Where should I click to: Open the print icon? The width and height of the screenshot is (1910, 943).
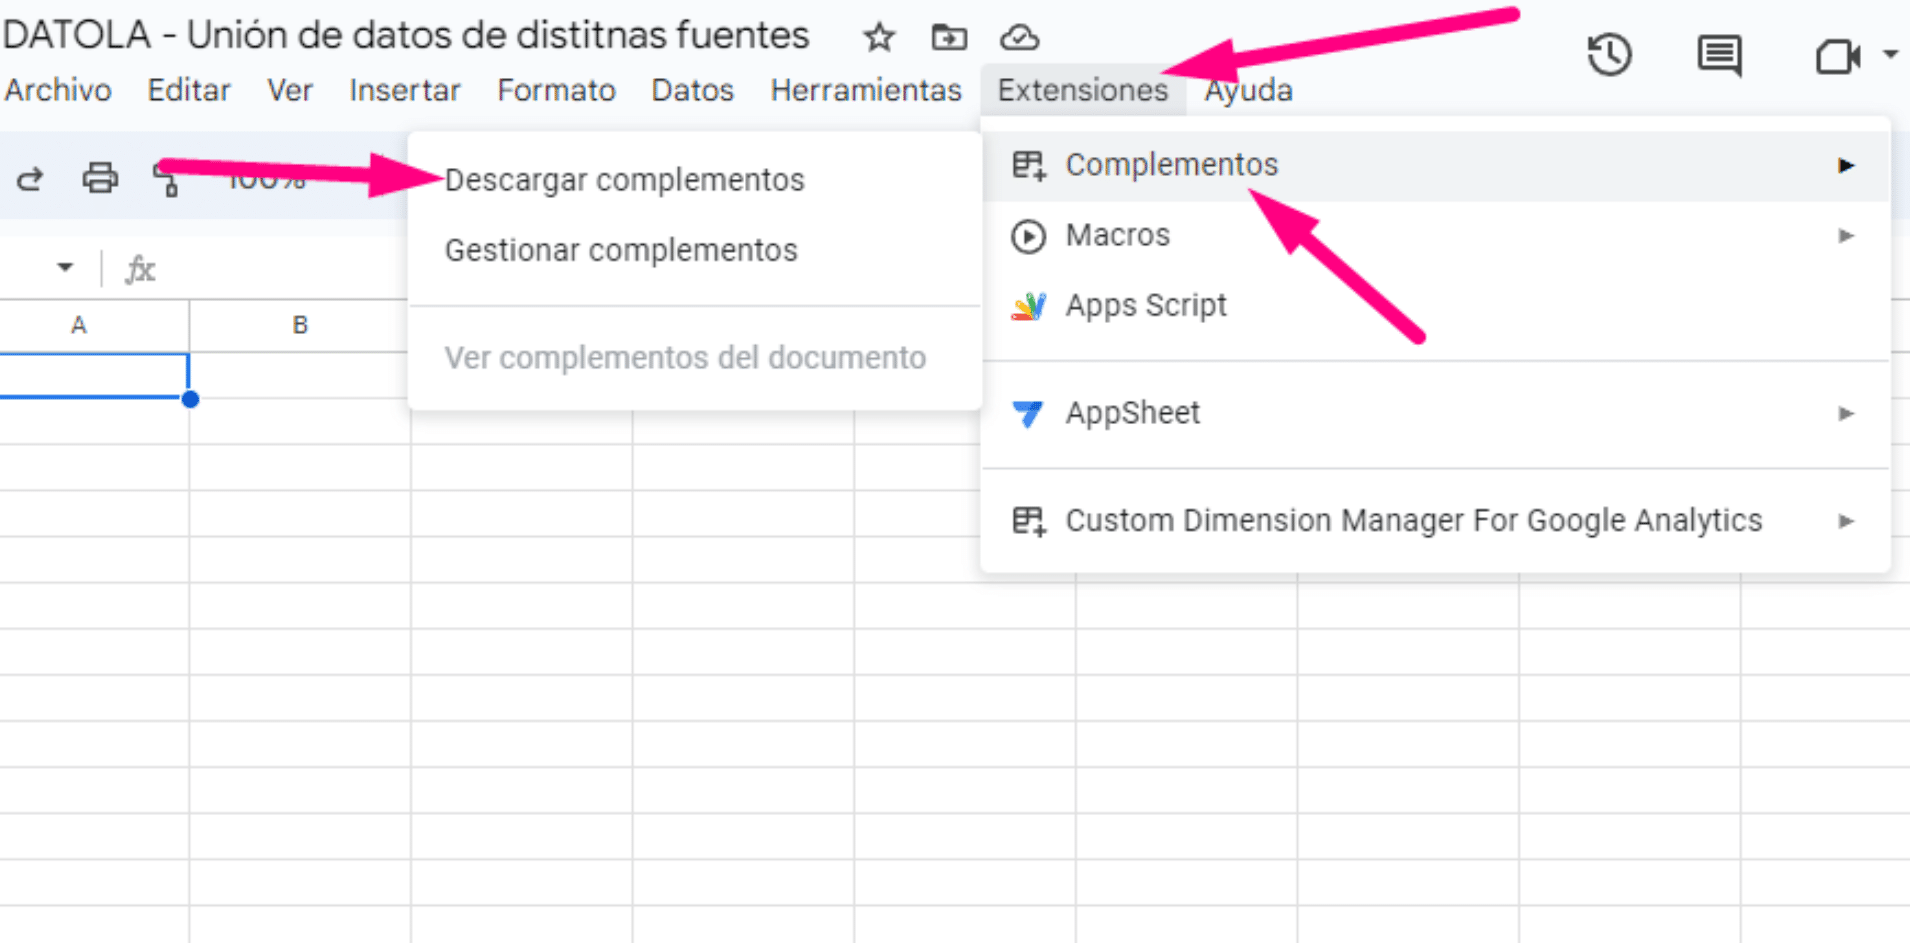99,178
